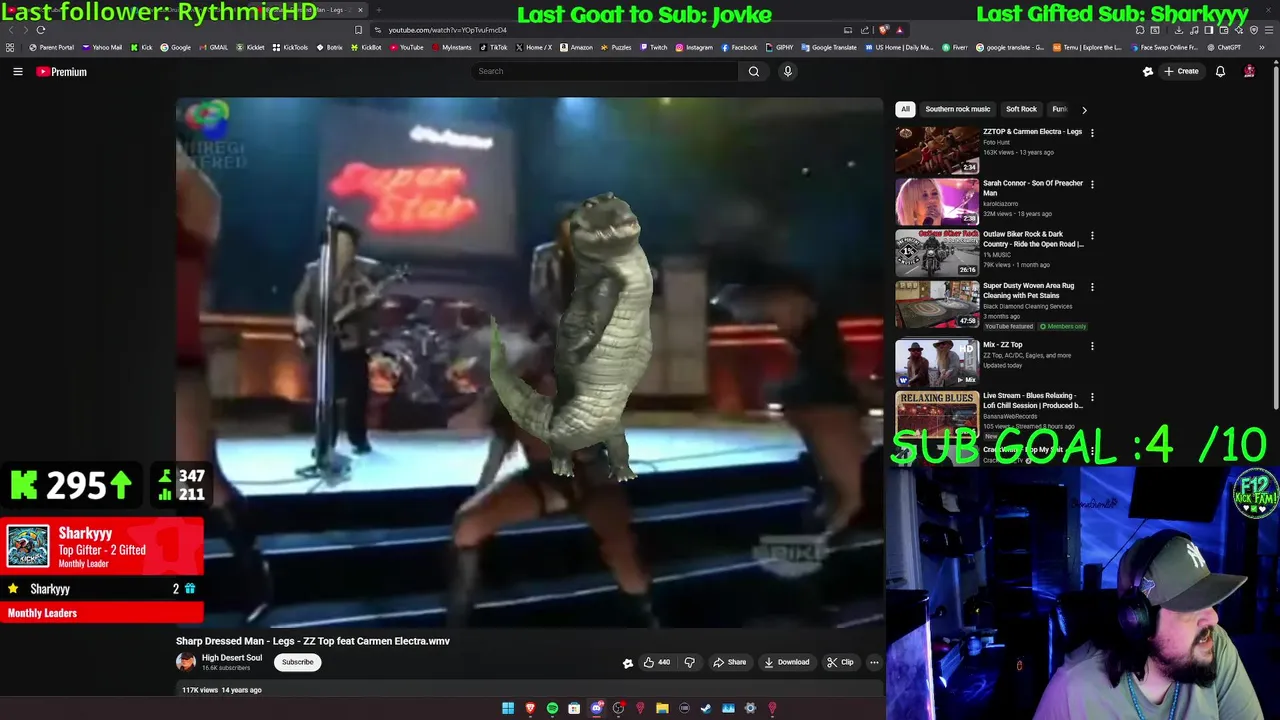
Task: Open the Yahoo Mail bookmark
Action: [102, 47]
